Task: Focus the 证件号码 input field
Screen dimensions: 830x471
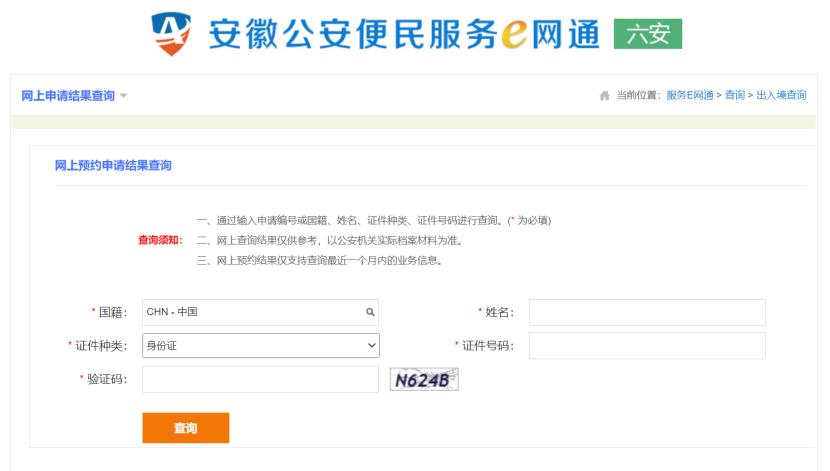Action: (x=646, y=346)
